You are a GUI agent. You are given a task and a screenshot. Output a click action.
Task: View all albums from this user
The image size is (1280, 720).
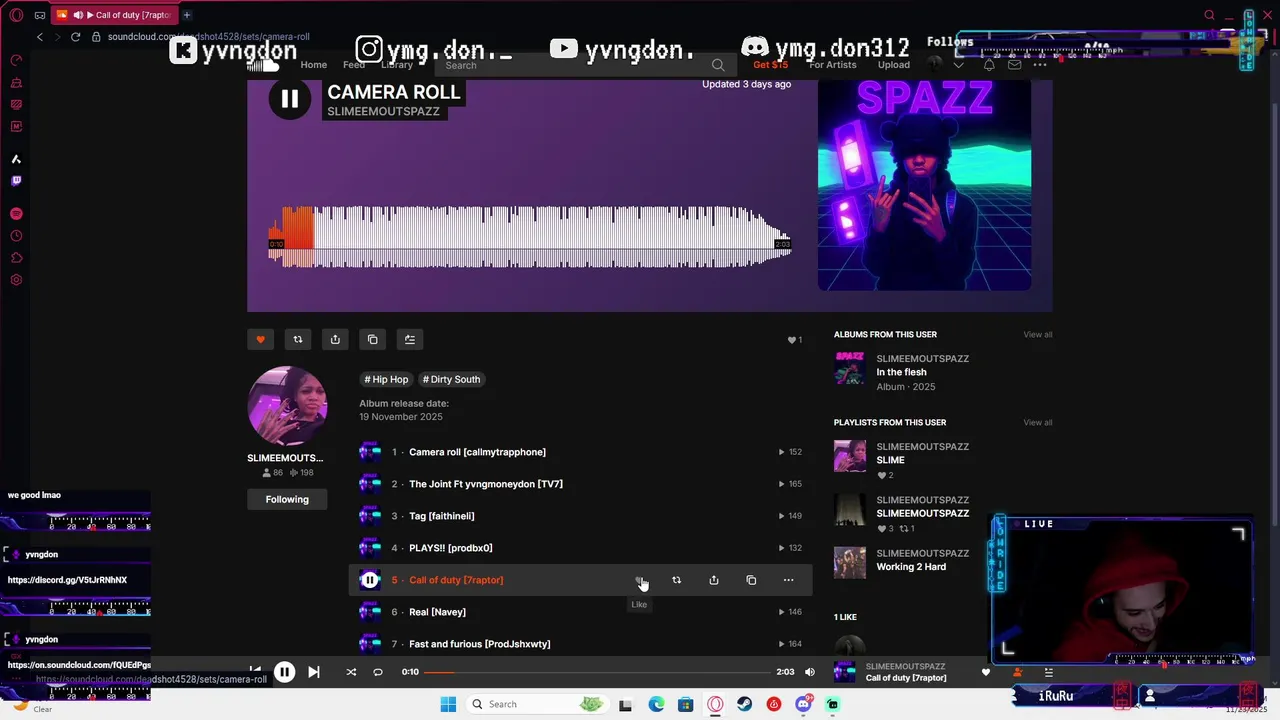[1037, 334]
